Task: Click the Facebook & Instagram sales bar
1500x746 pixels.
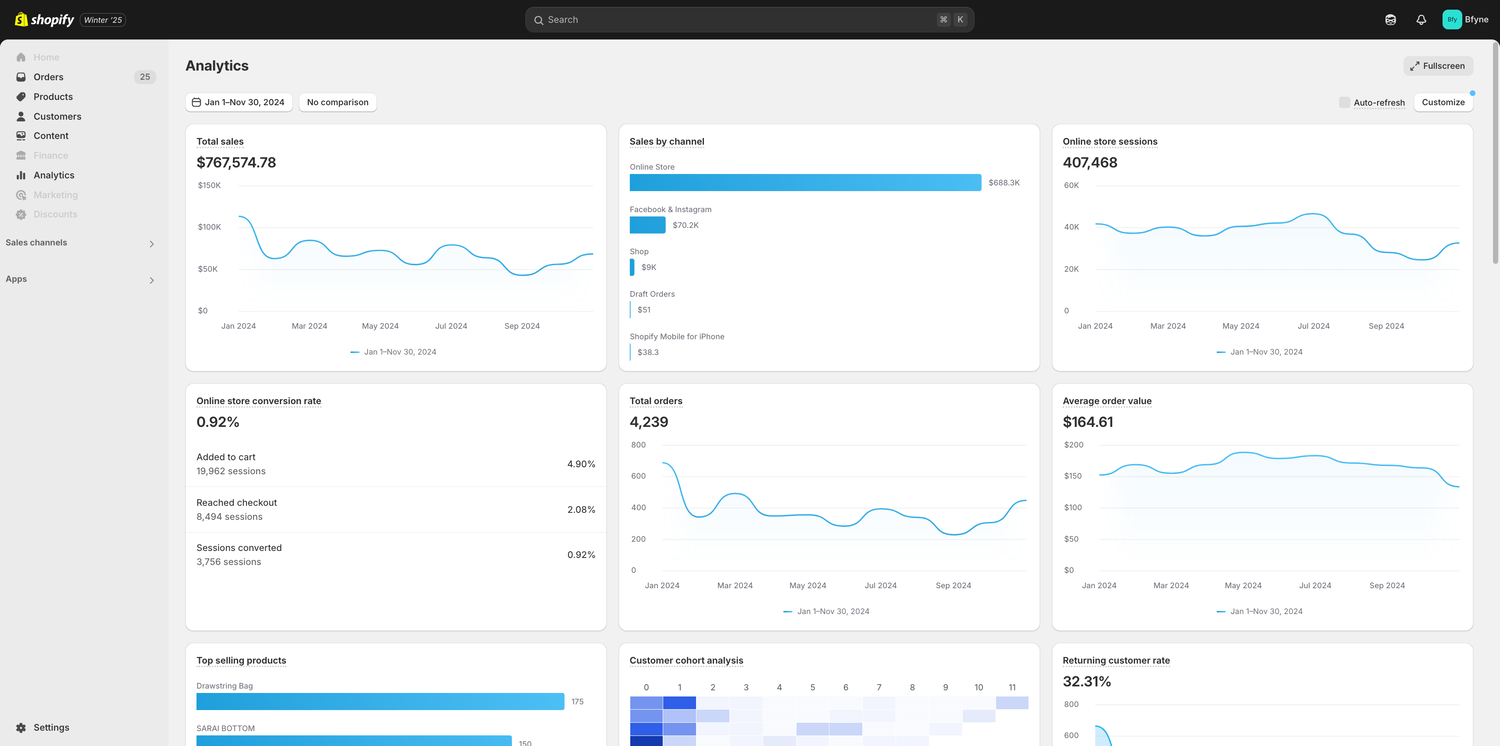Action: click(x=648, y=225)
